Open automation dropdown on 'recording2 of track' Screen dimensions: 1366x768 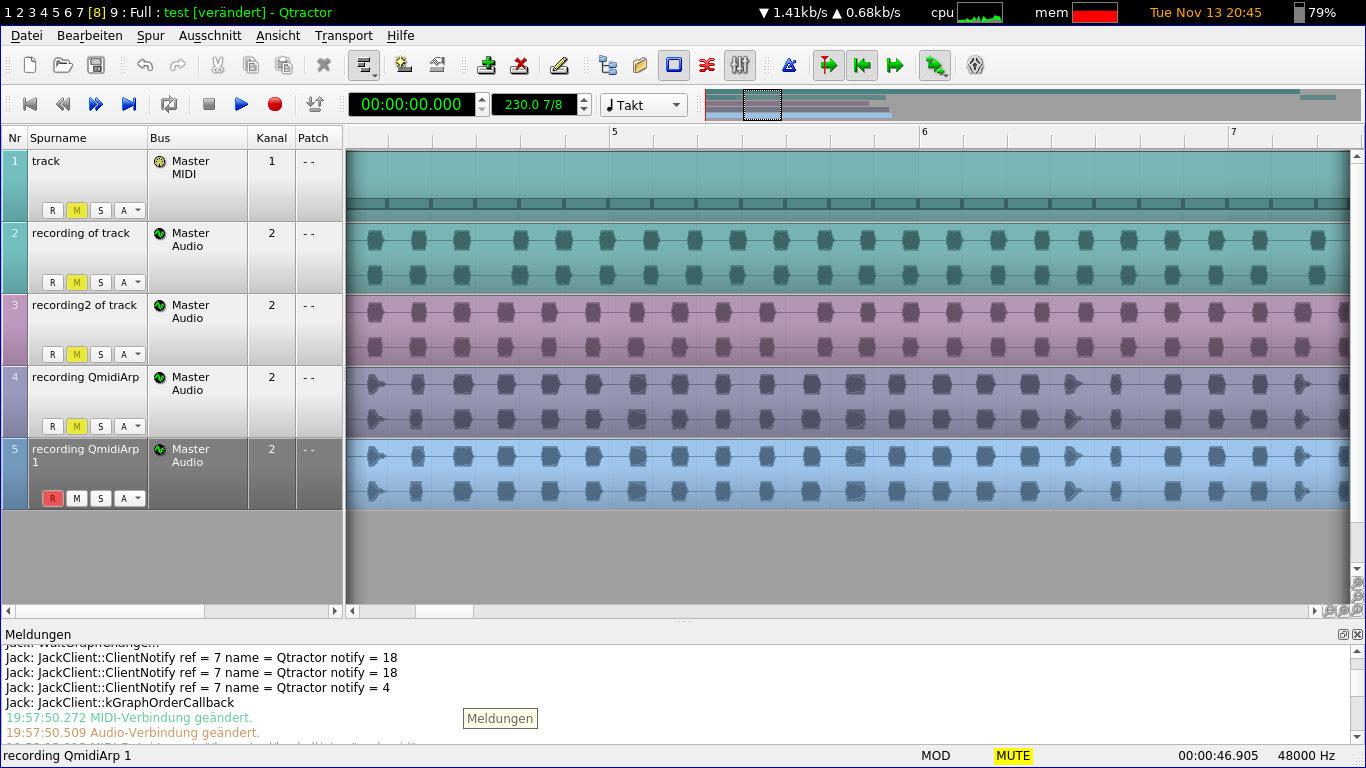pyautogui.click(x=130, y=355)
